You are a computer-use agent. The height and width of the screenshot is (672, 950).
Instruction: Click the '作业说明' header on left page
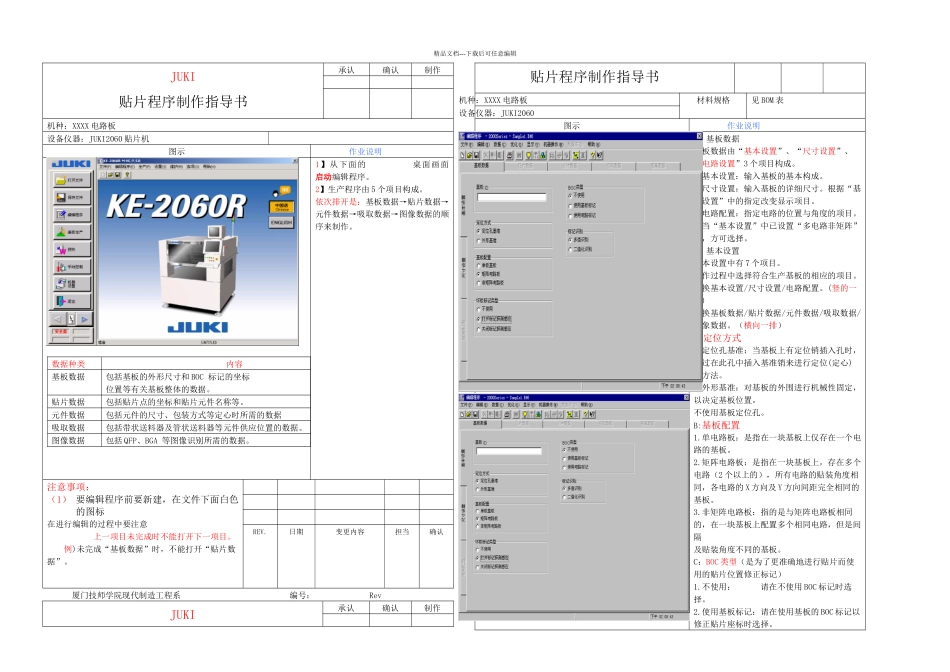click(365, 151)
